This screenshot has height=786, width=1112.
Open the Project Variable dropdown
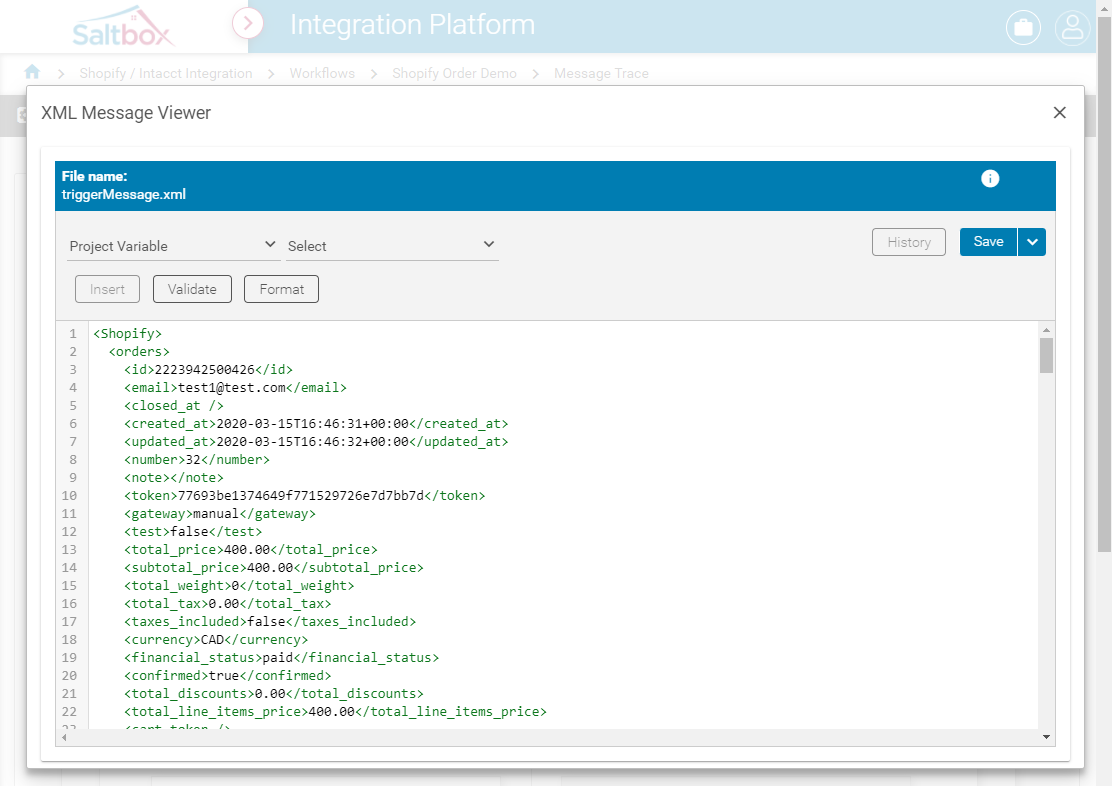click(x=173, y=245)
